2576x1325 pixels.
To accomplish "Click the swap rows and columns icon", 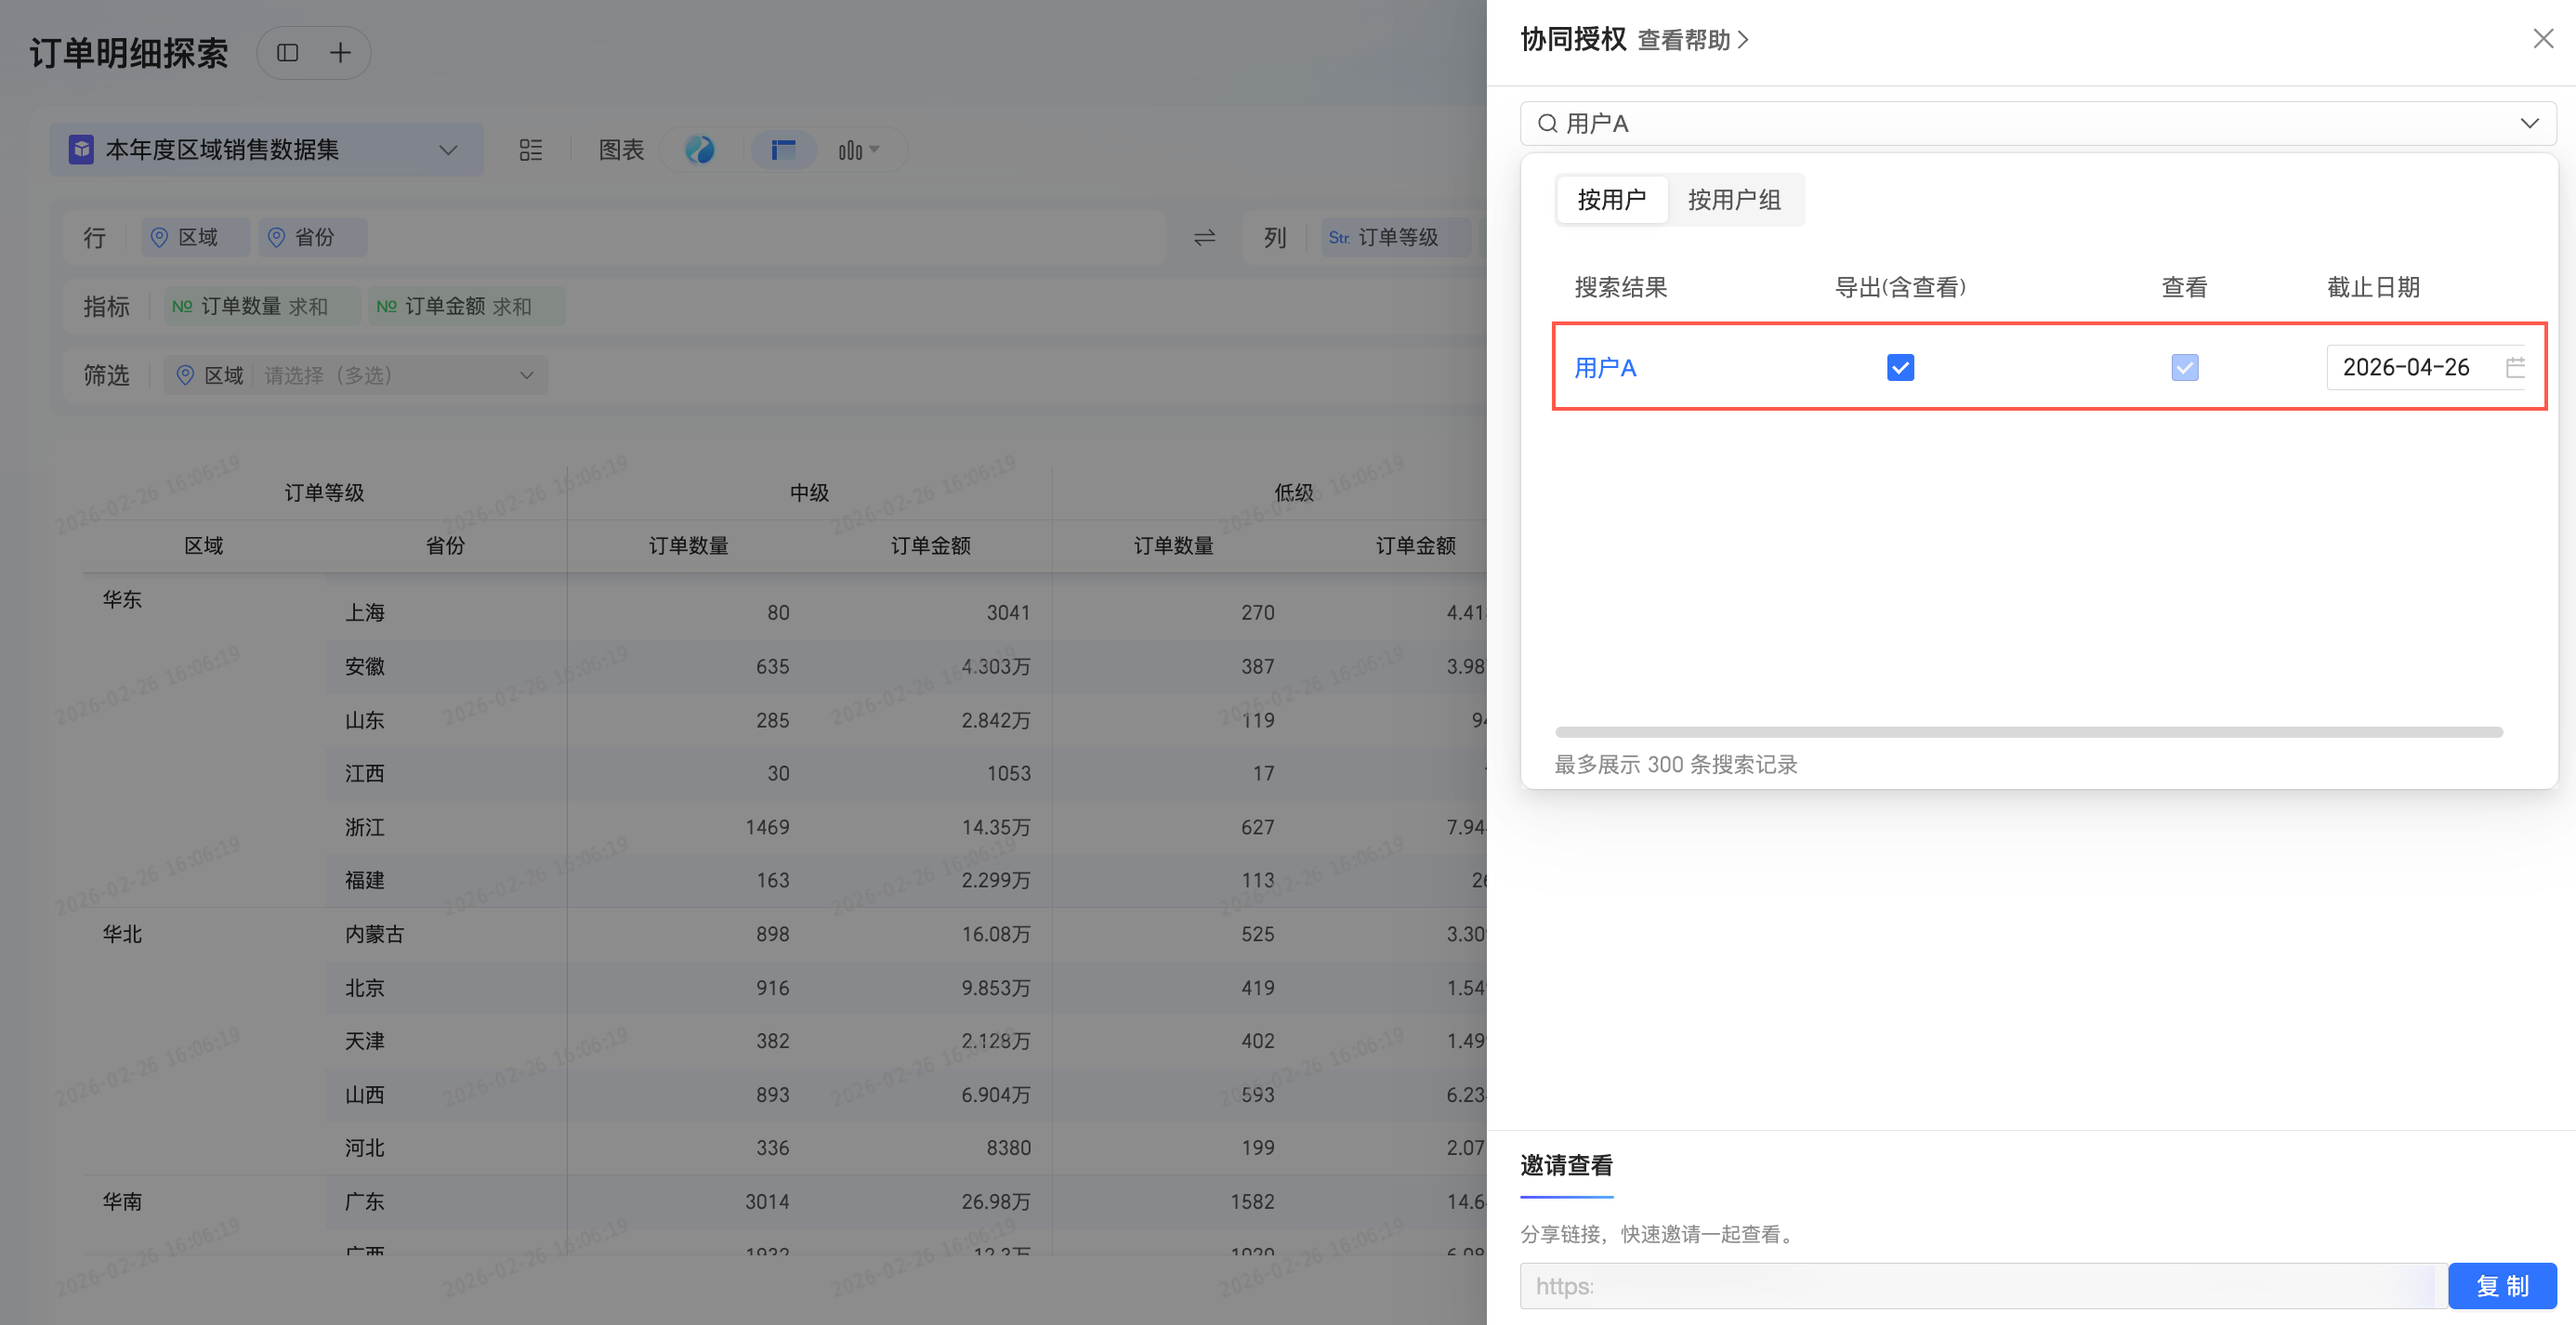I will pyautogui.click(x=1204, y=237).
